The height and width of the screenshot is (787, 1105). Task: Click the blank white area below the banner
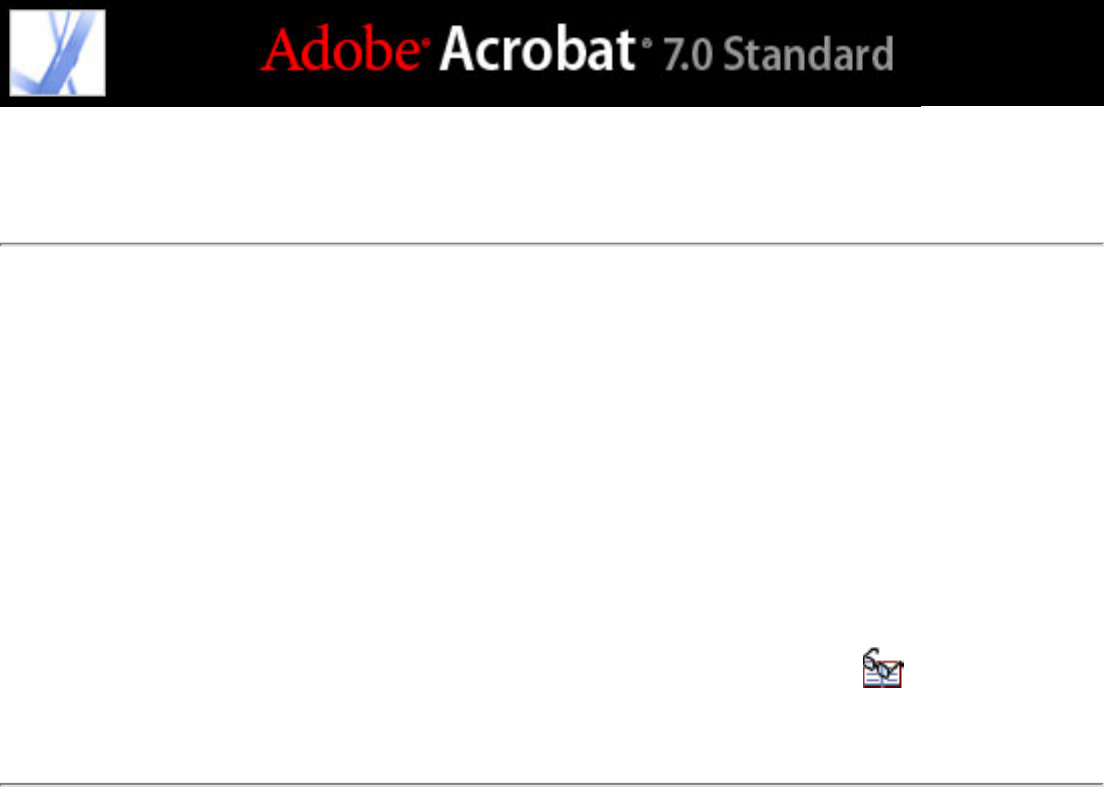[x=552, y=175]
